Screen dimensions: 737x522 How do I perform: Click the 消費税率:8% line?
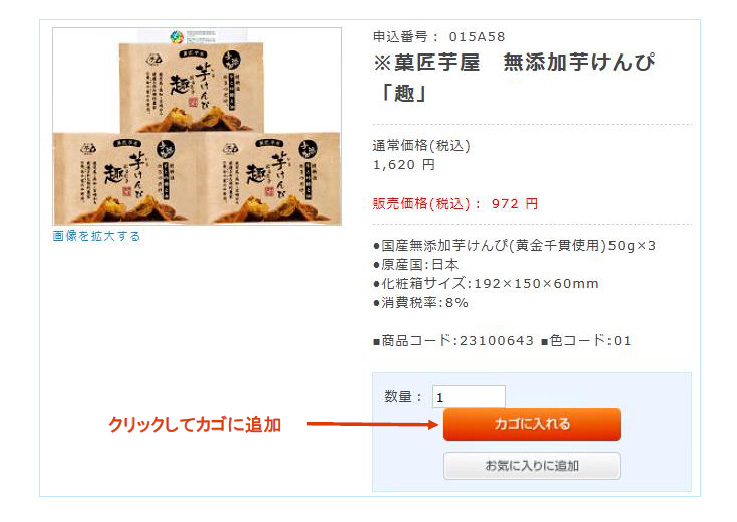click(421, 303)
